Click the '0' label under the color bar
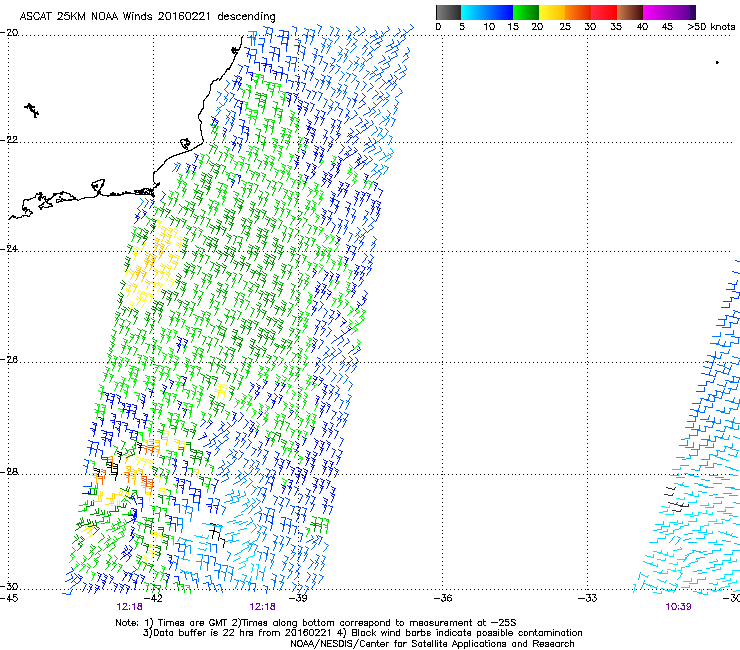Viewport: 740px width, 650px height. coord(438,27)
